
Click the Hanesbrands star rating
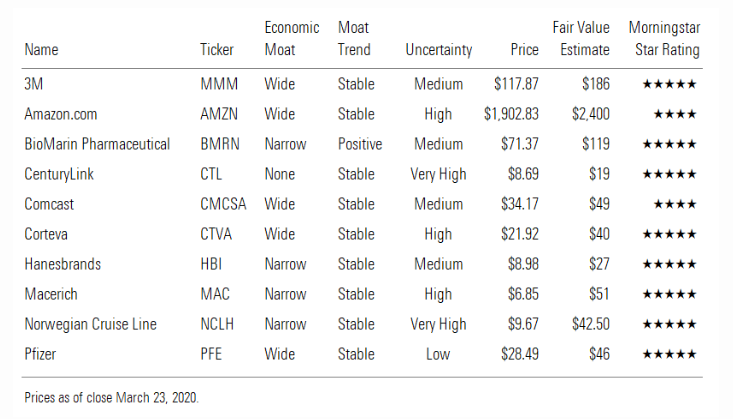coord(671,265)
